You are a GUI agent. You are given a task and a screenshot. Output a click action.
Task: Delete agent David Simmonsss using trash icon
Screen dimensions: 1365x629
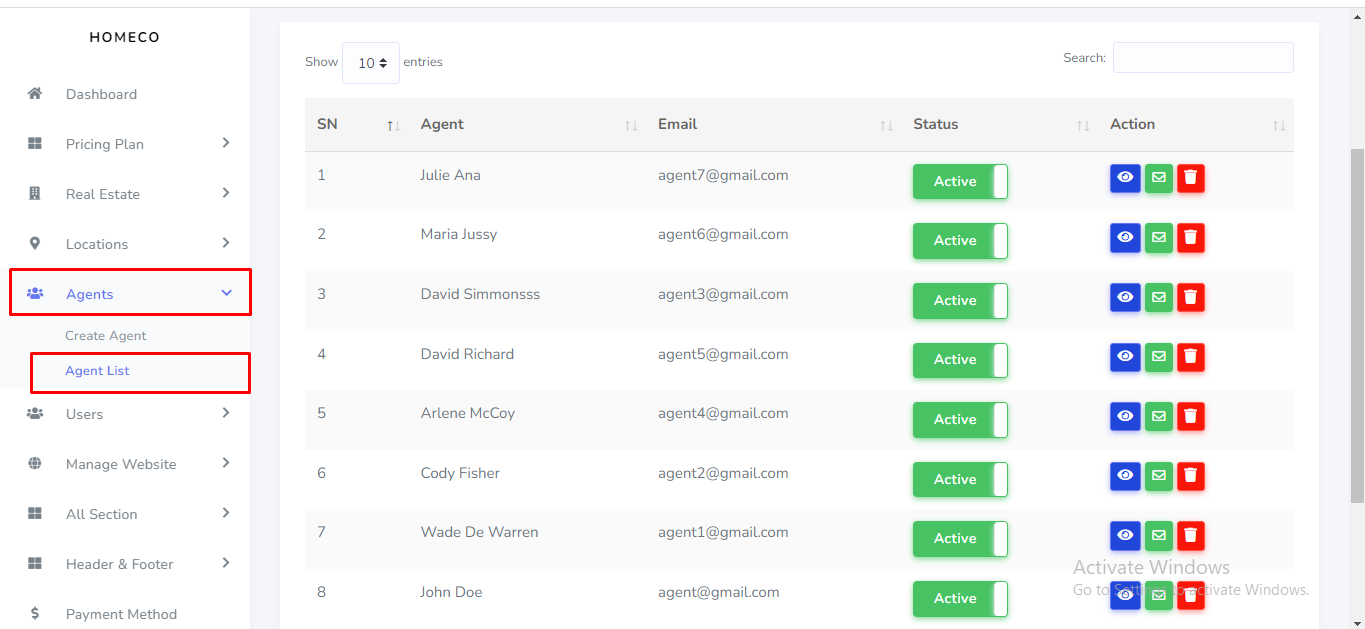[x=1190, y=297]
